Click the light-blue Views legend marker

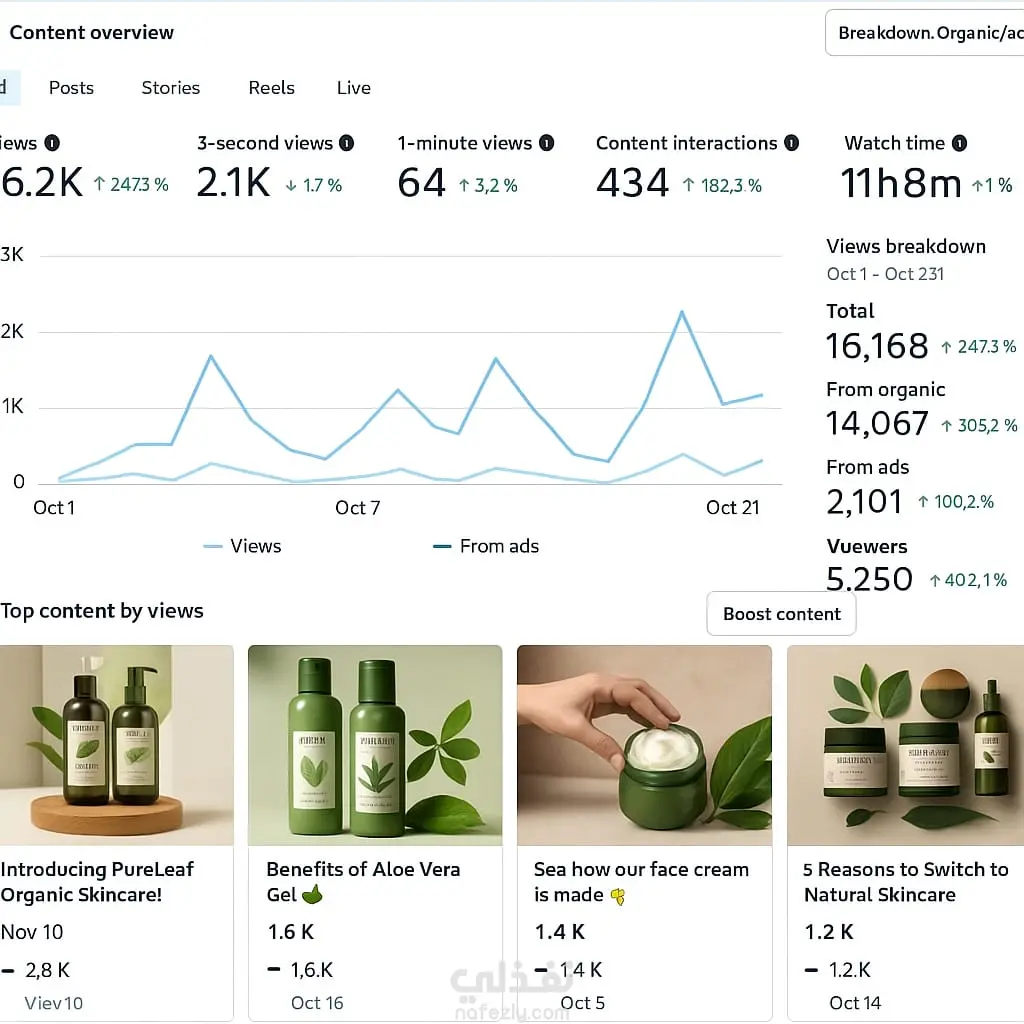pos(213,546)
